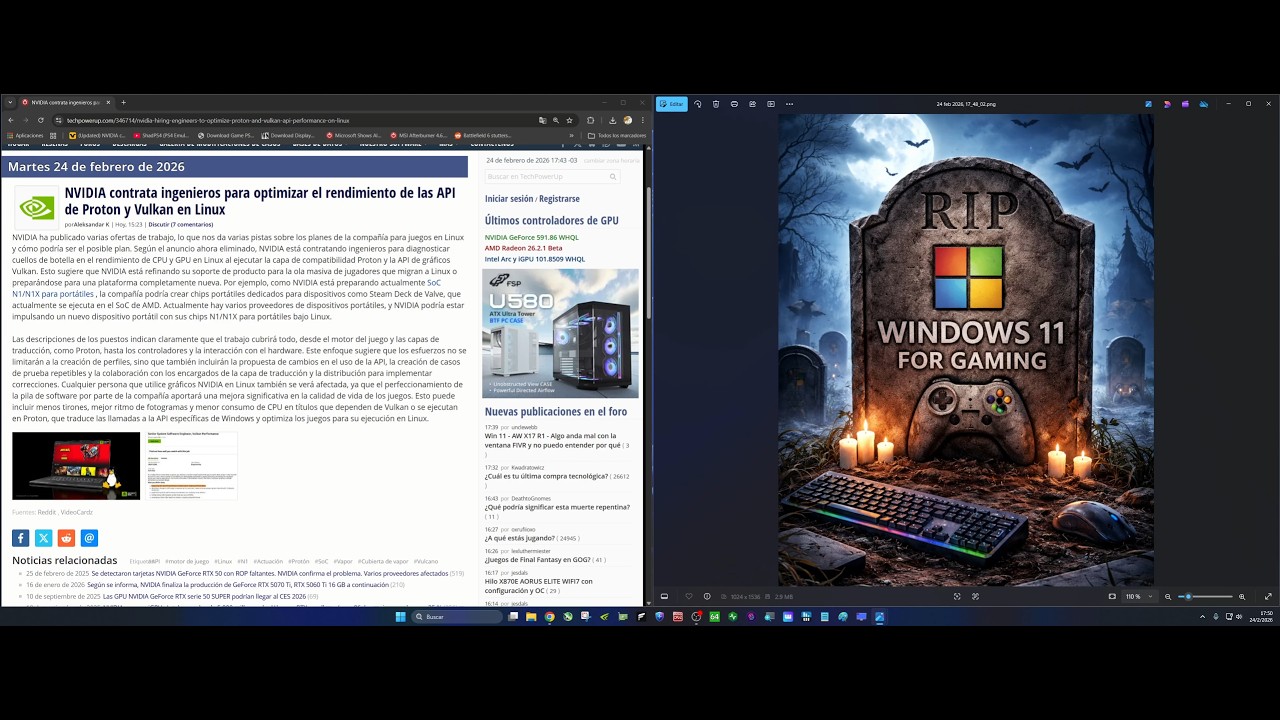This screenshot has height=720, width=1280.
Task: Share article by email icon
Action: (89, 538)
